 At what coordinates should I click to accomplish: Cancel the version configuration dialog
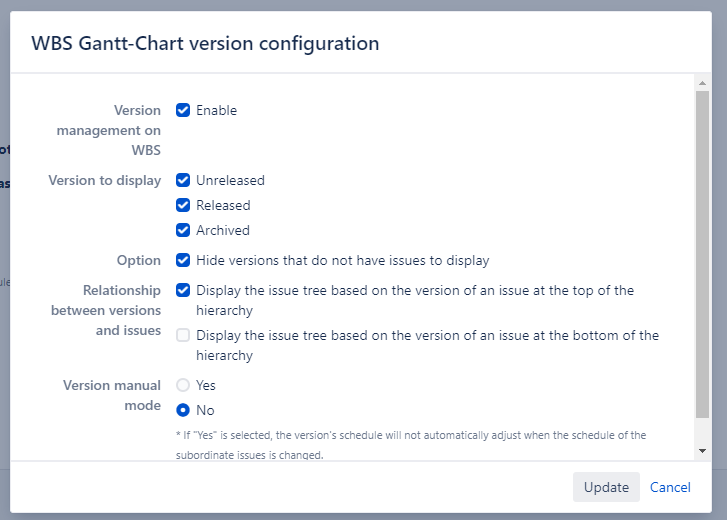(670, 487)
